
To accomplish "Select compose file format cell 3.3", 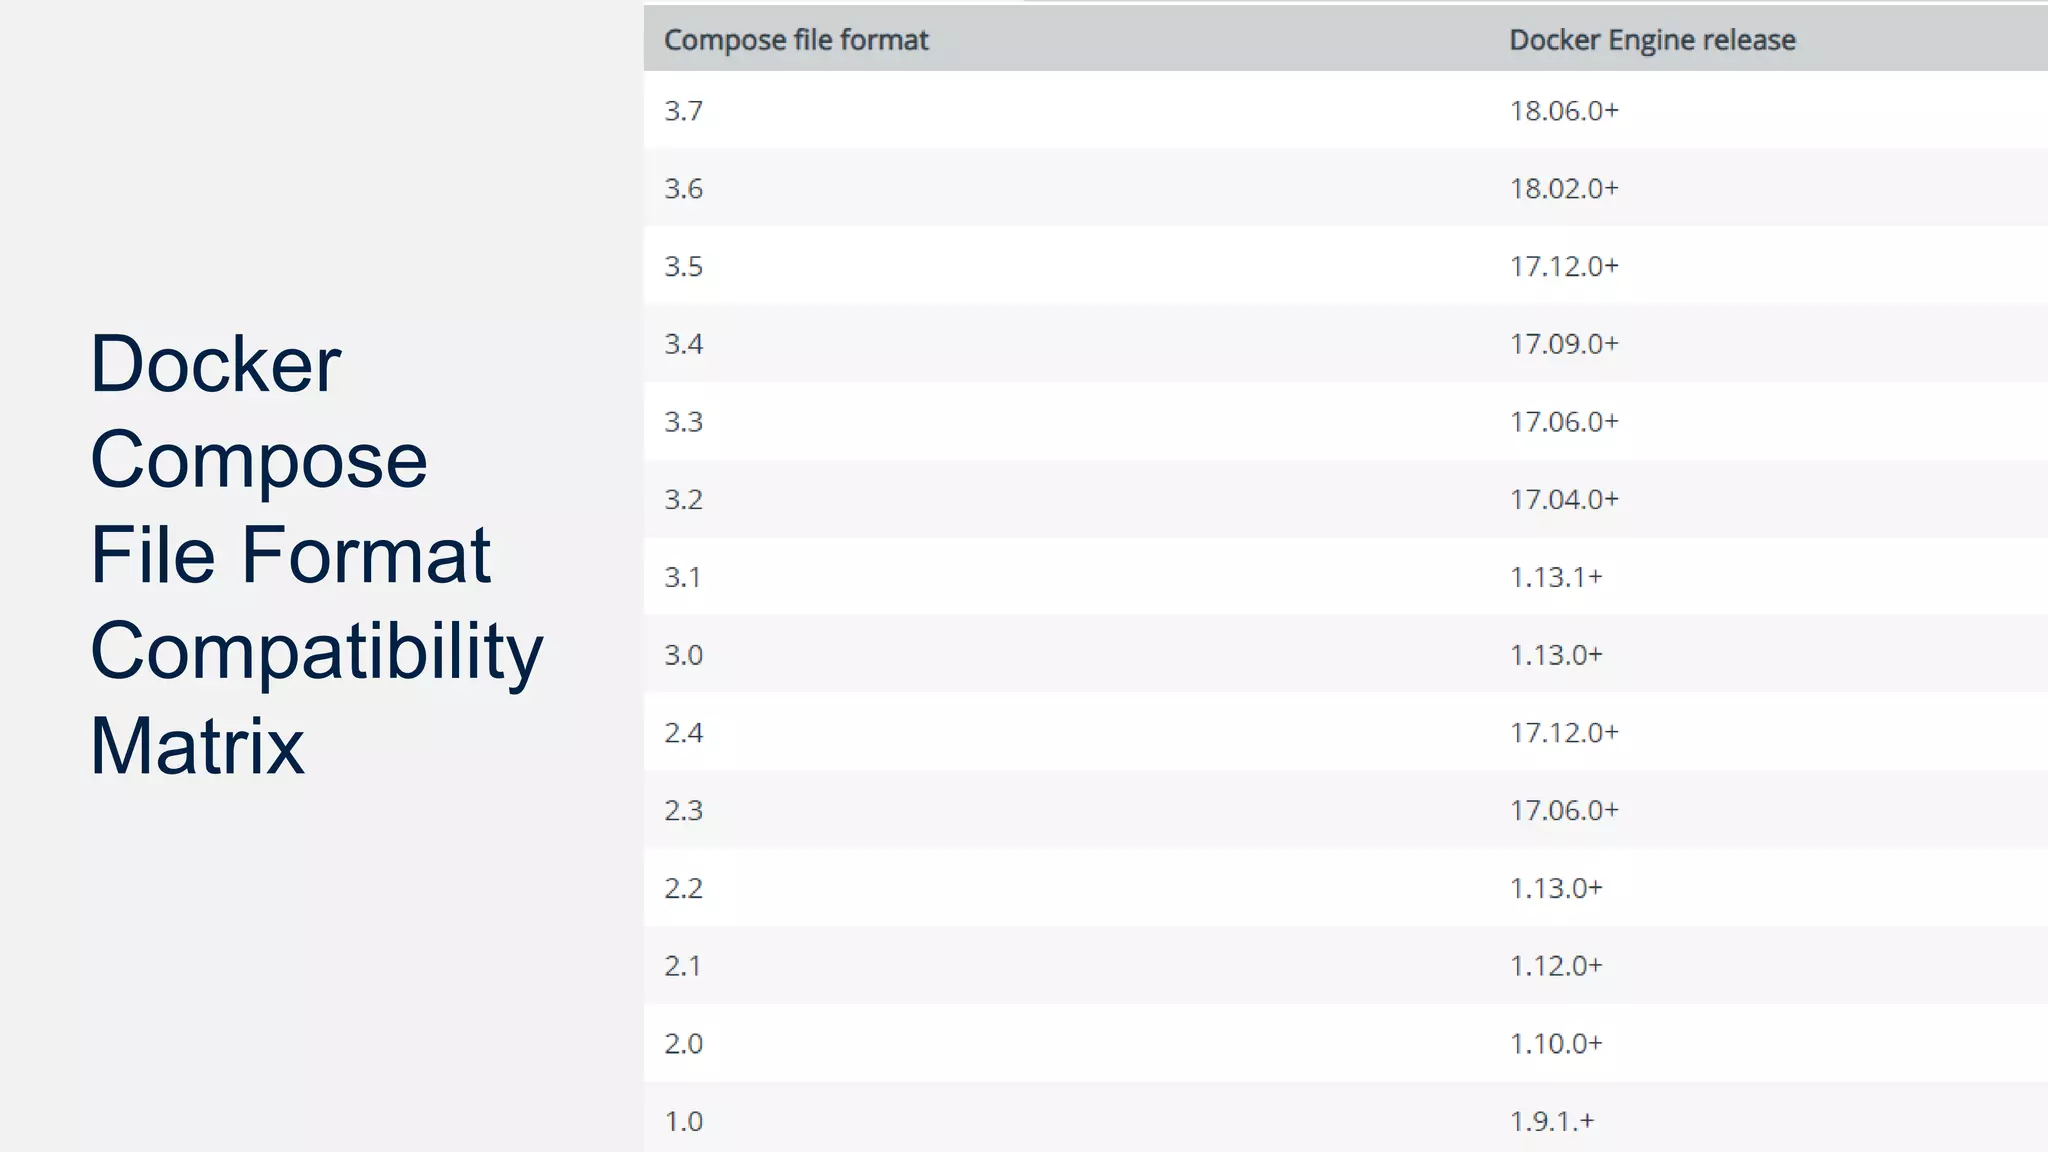I will 684,422.
